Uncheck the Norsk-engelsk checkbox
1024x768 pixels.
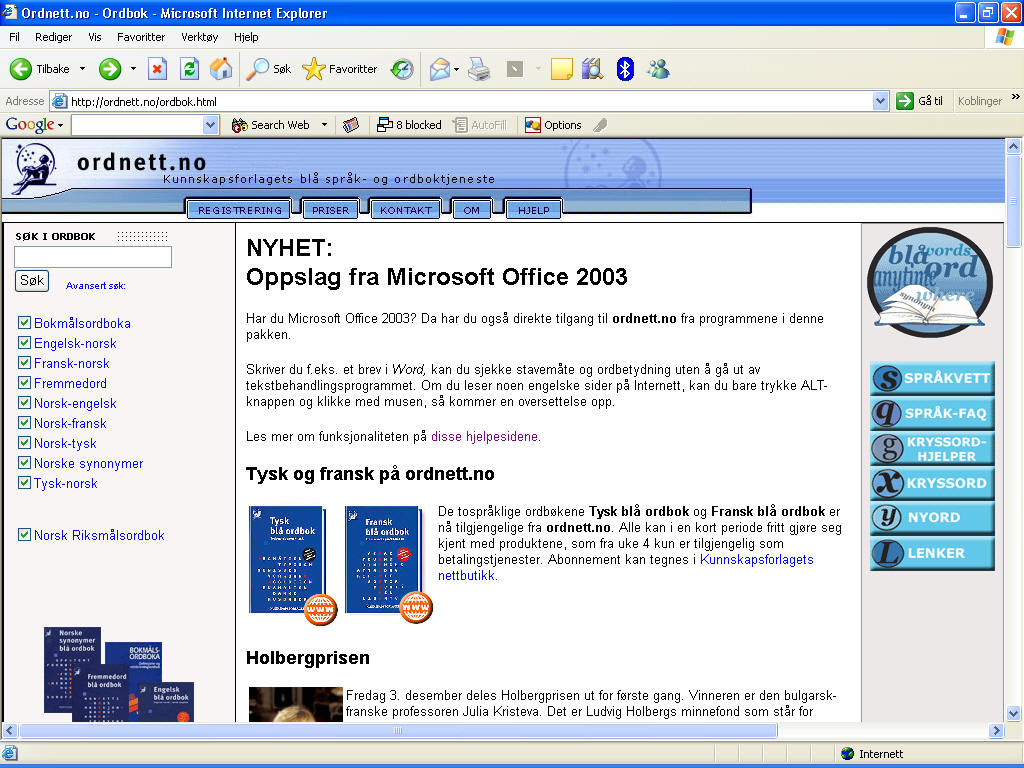pos(24,403)
